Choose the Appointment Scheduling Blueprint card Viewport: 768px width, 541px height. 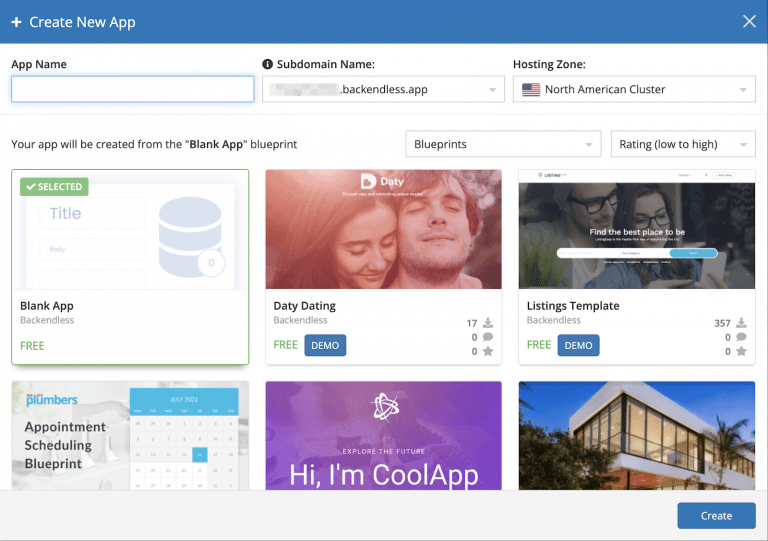130,436
